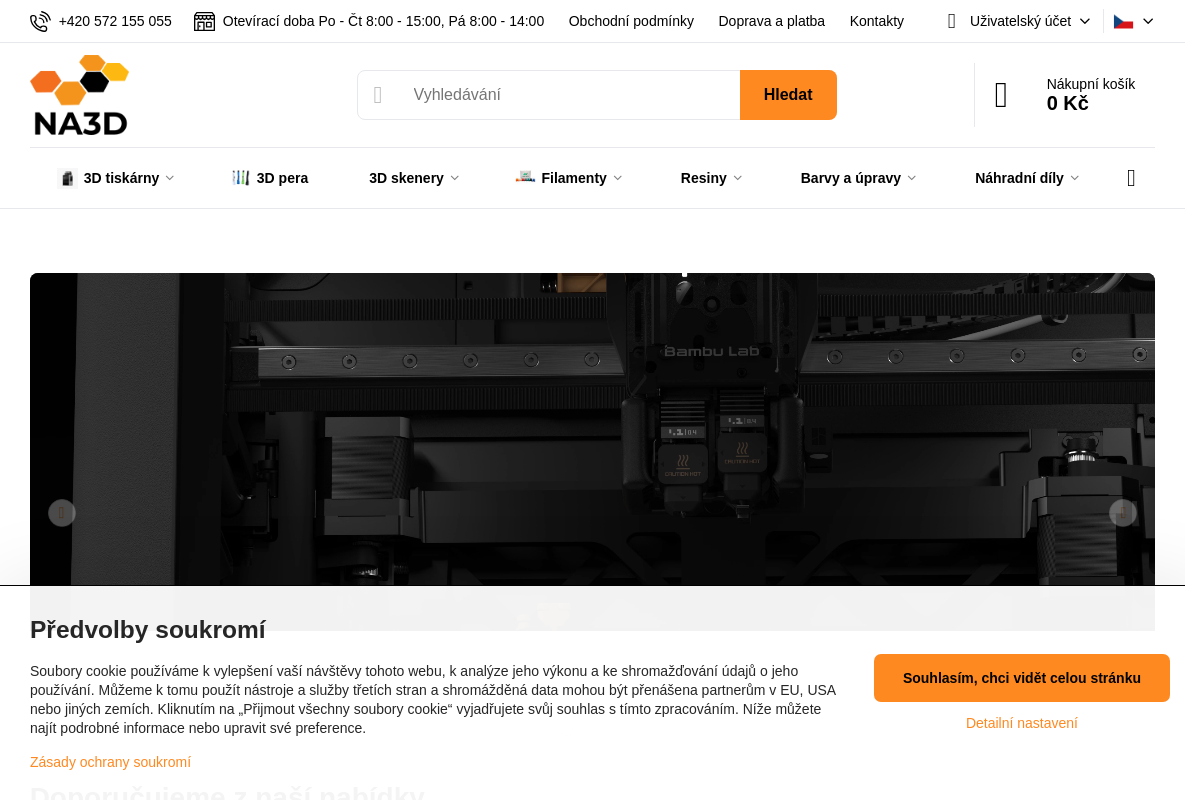
Task: Expand Resiny submenu chevron
Action: (737, 178)
